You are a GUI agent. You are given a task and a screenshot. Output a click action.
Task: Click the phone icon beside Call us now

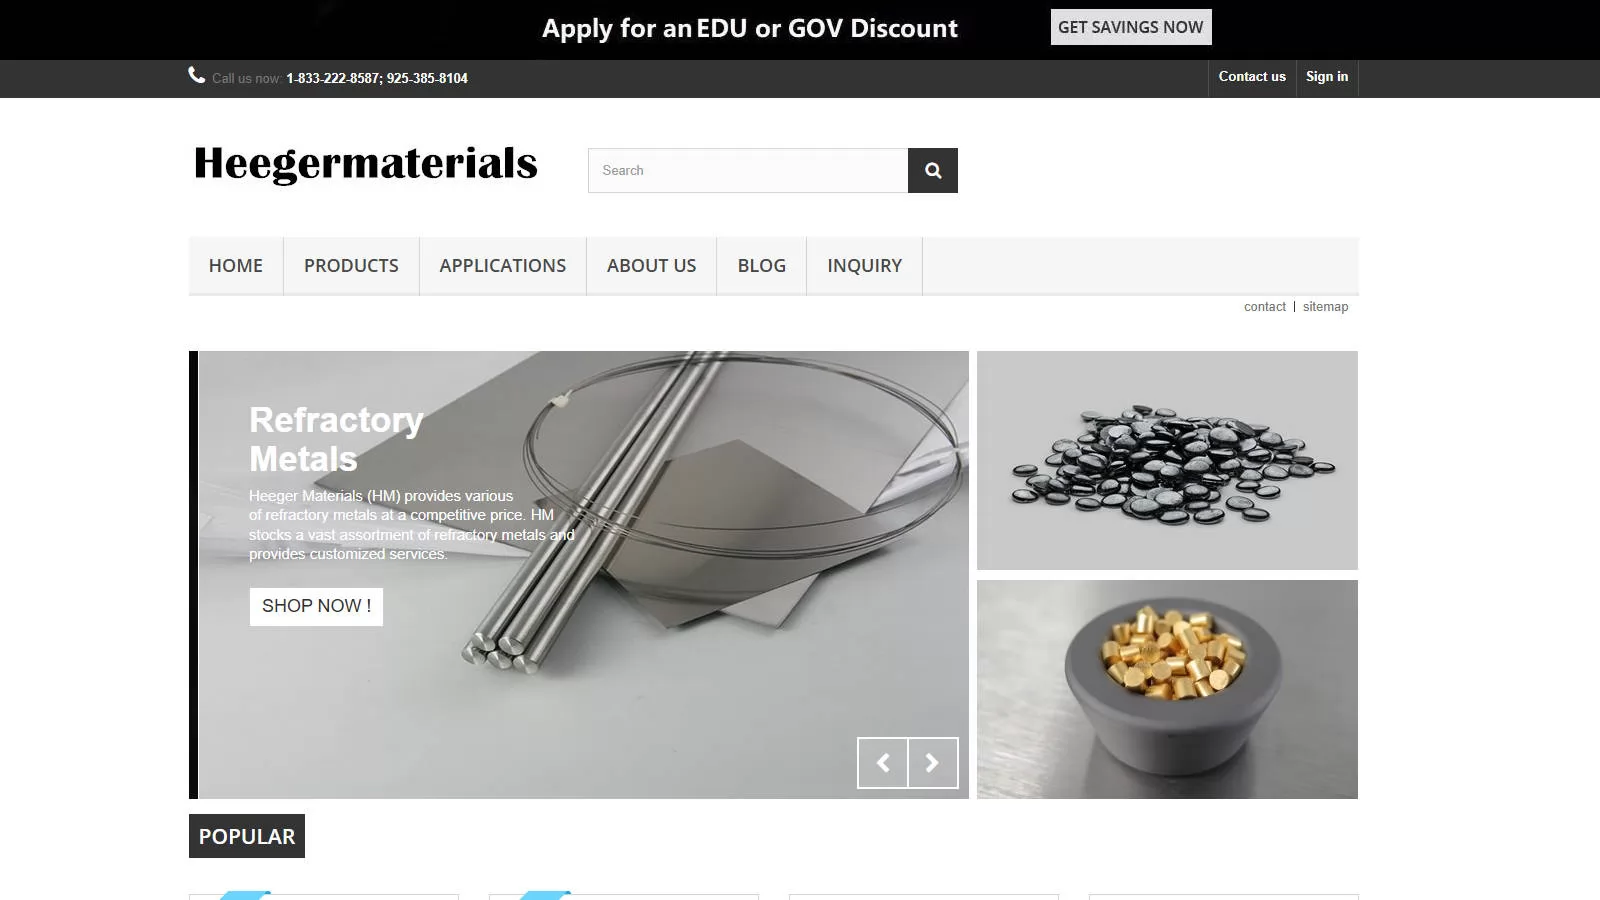coord(197,75)
